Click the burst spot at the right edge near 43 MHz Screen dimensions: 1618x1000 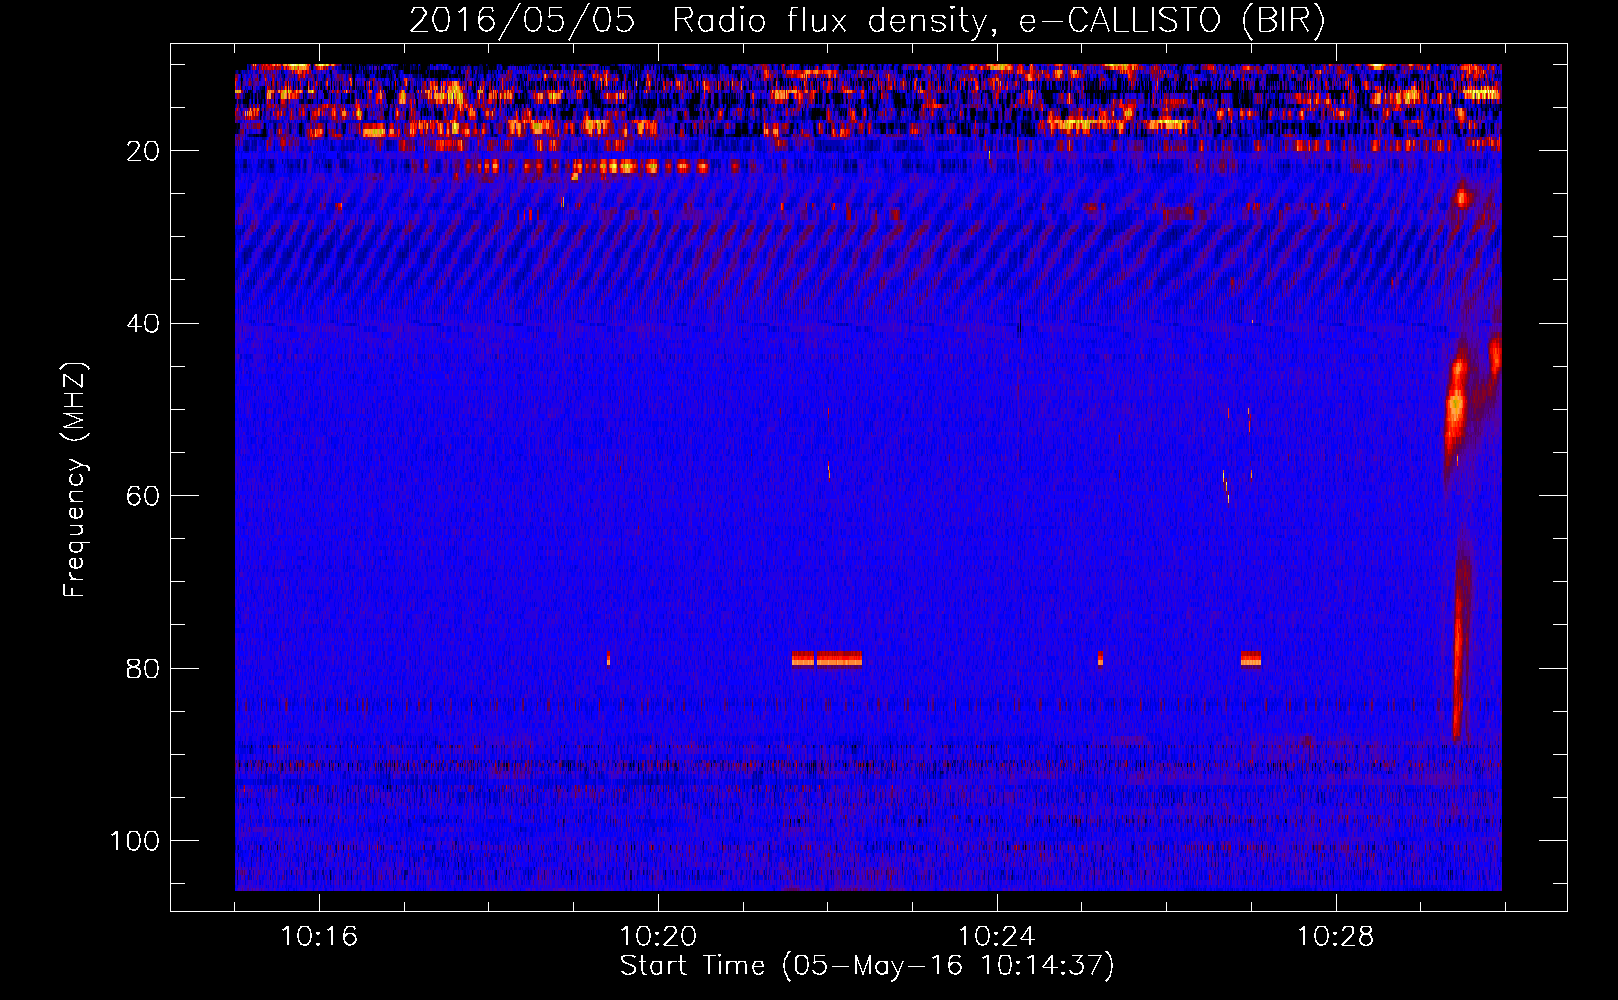[1495, 354]
